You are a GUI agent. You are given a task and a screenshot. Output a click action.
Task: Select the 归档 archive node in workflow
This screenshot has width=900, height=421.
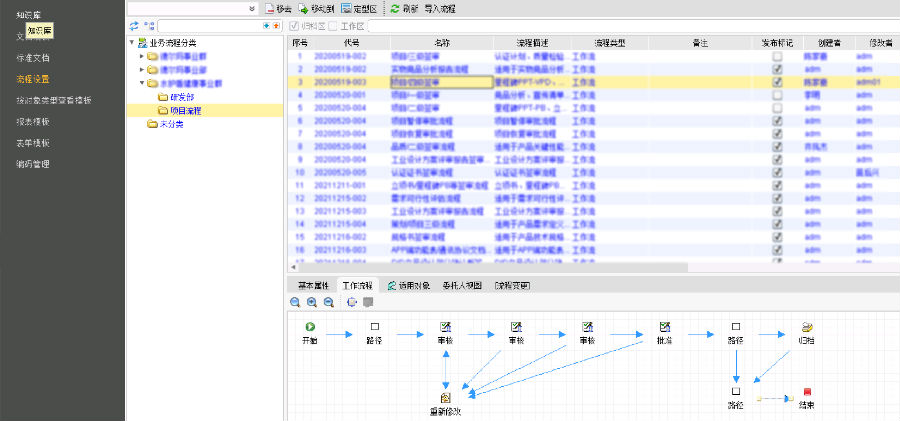tap(806, 327)
